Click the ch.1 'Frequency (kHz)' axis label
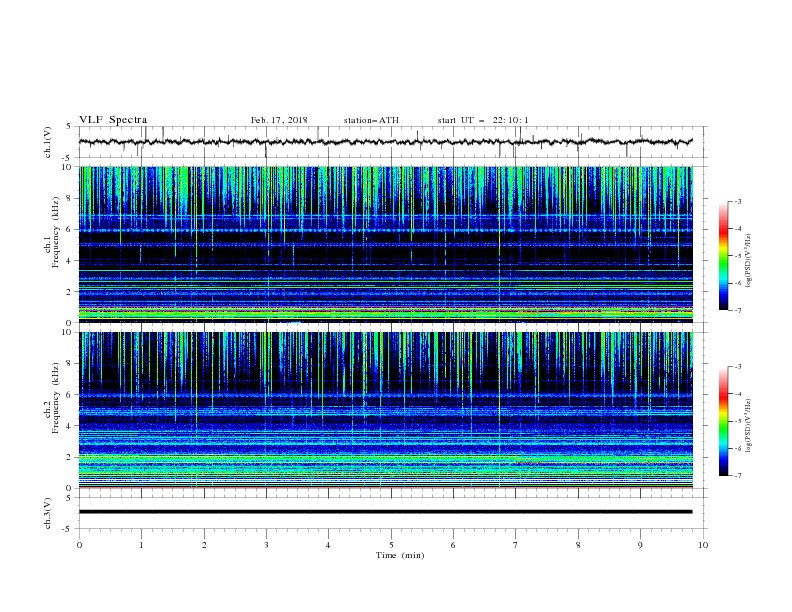Image resolution: width=792 pixels, height=612 pixels. (55, 233)
